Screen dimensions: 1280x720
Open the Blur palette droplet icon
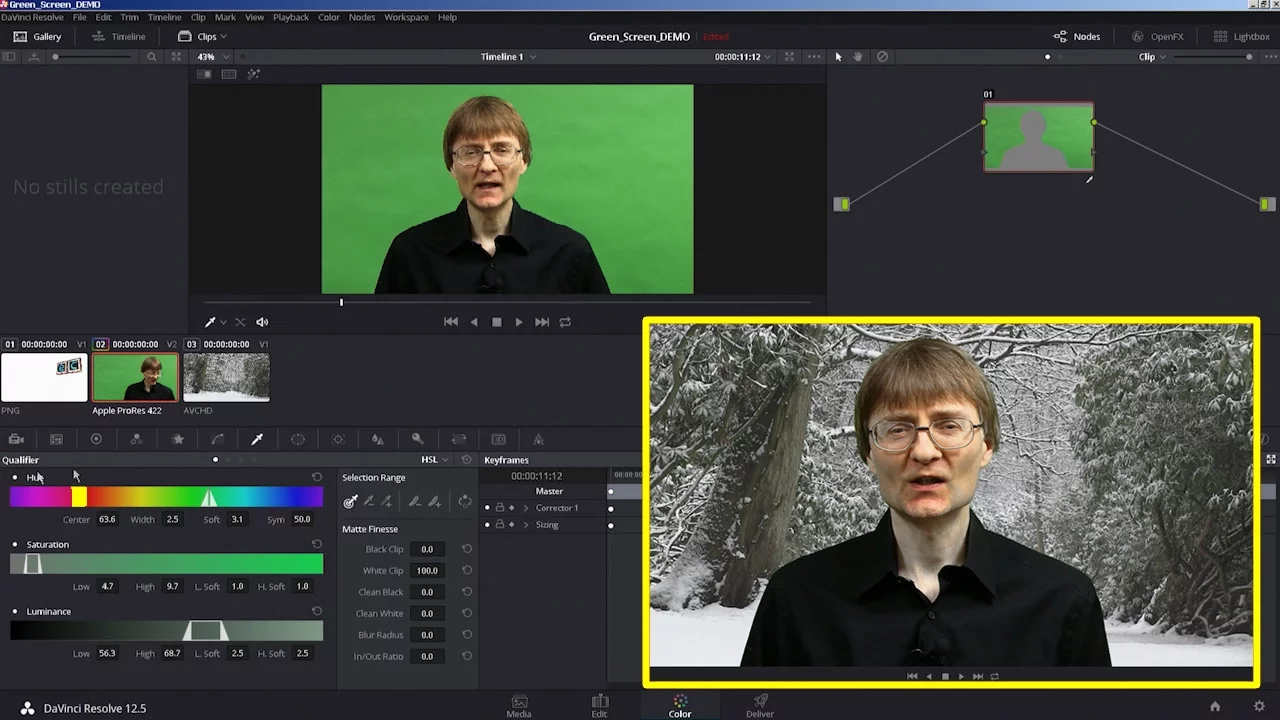coord(378,439)
